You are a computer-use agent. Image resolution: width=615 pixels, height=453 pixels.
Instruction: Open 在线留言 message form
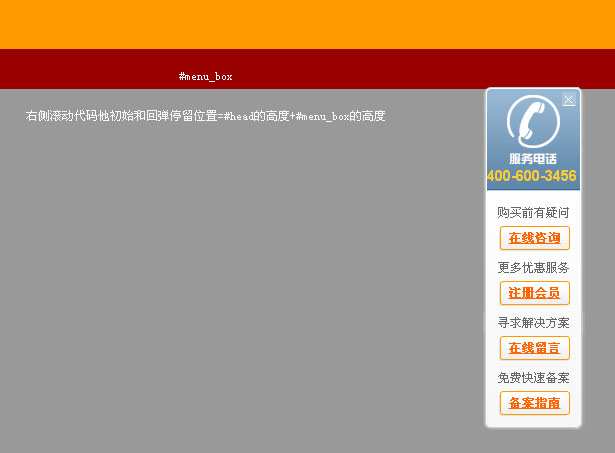pos(534,348)
